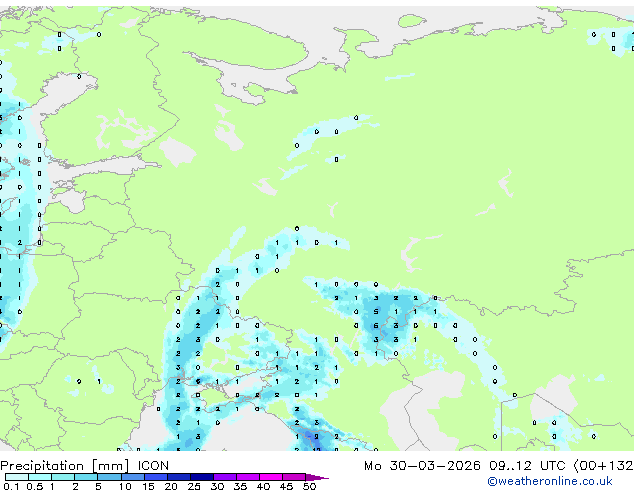This screenshot has height=490, width=634.
Task: Pick the legend swatch between 0.1 and 0.5
Action: 17,477
